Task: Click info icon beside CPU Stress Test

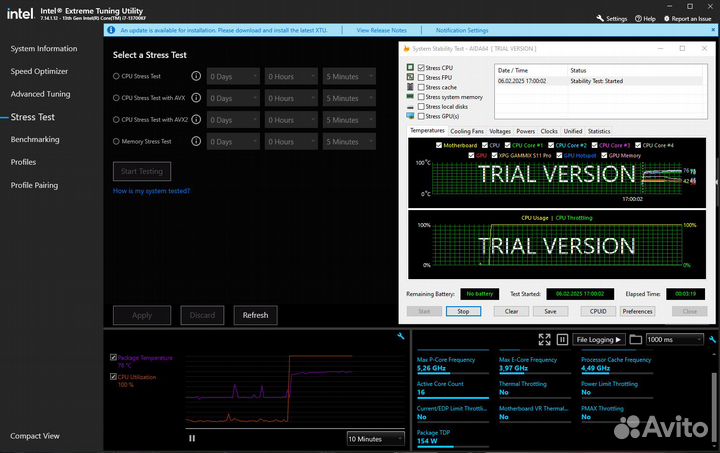Action: [196, 76]
